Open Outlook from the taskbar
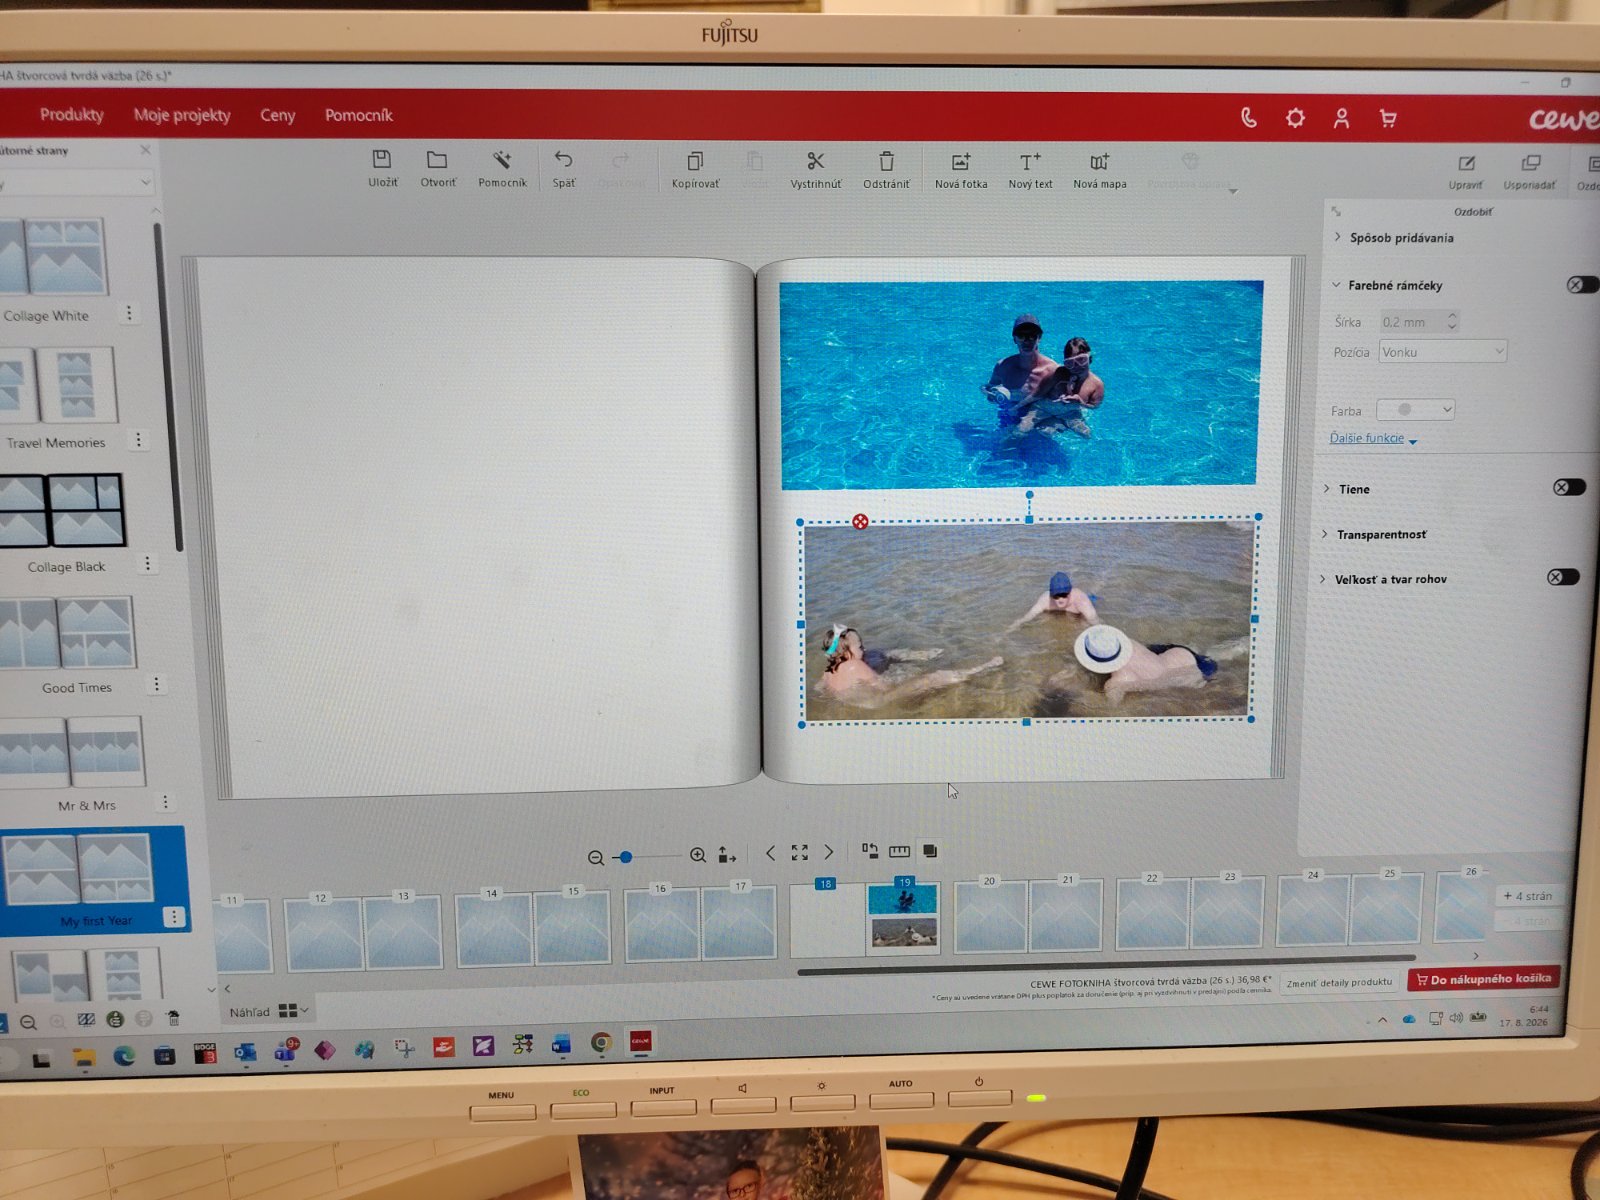This screenshot has width=1600, height=1200. pos(245,1052)
